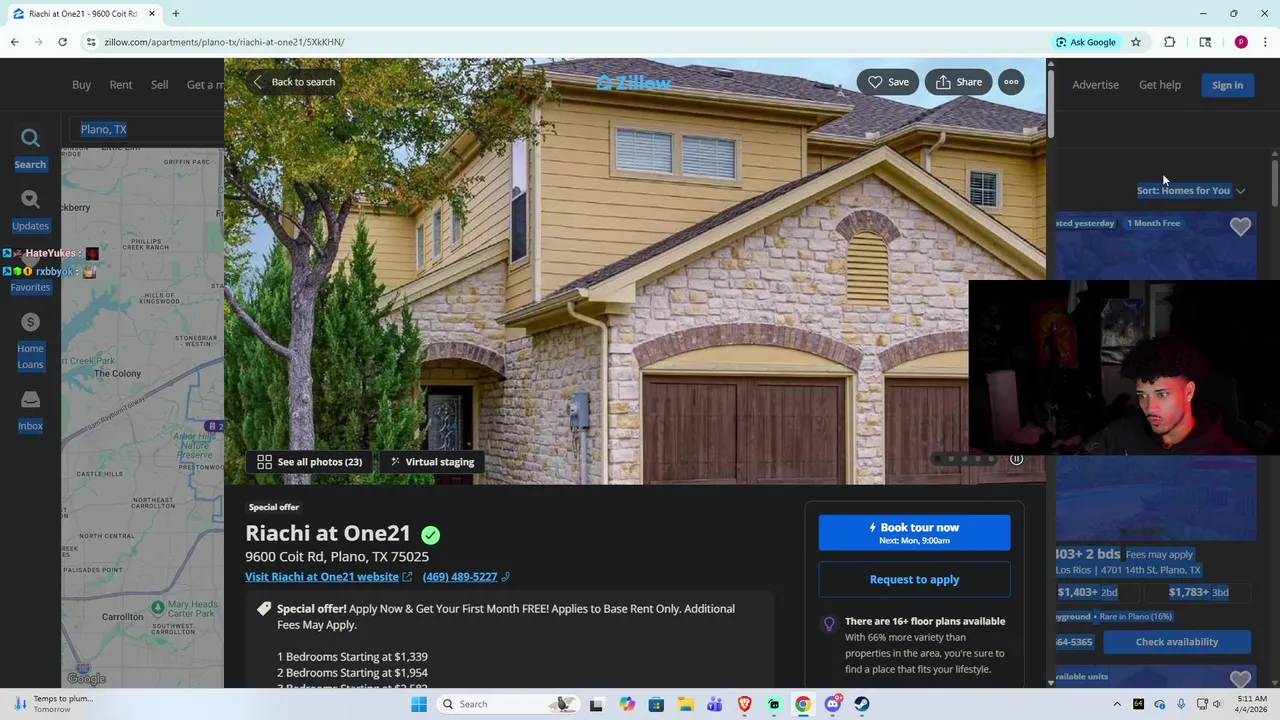Click the Zillow logo

pyautogui.click(x=634, y=83)
